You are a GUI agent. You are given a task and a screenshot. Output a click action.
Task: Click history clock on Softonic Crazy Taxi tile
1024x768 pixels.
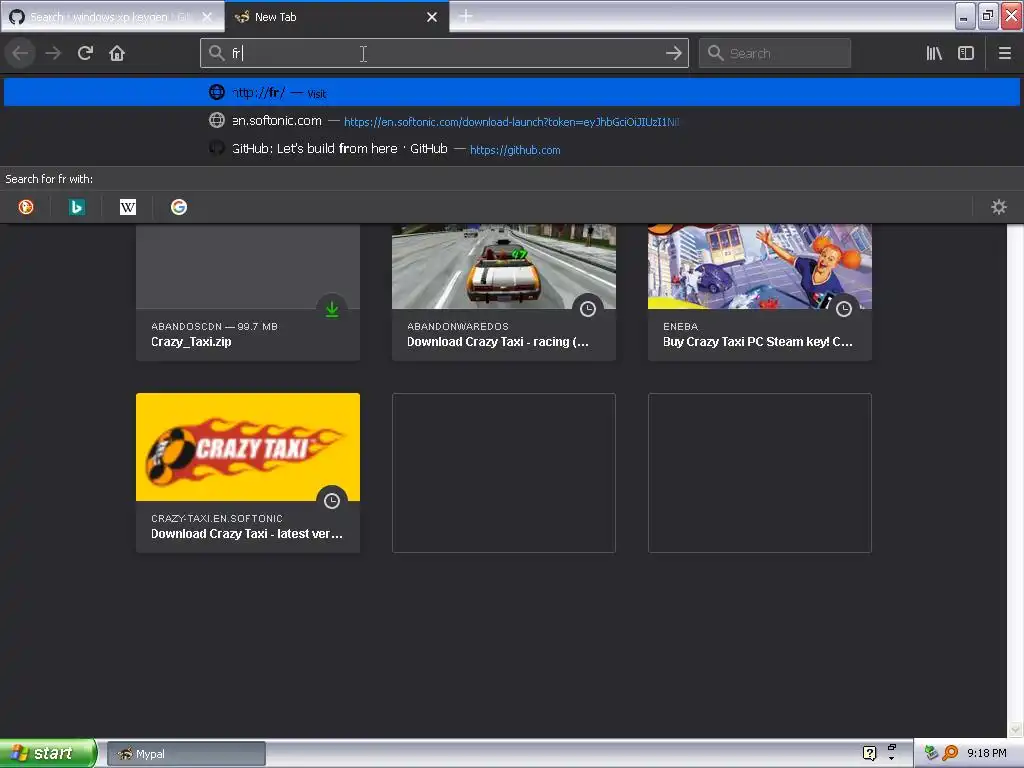point(332,501)
